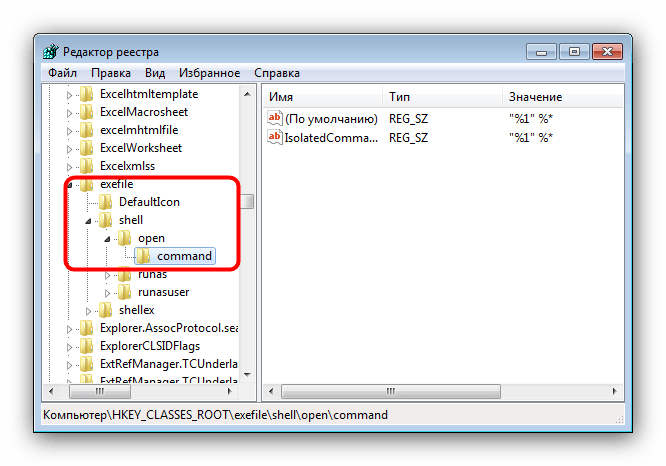Expand the ExcelMacrosheet key
Image resolution: width=666 pixels, height=466 pixels.
[x=70, y=113]
